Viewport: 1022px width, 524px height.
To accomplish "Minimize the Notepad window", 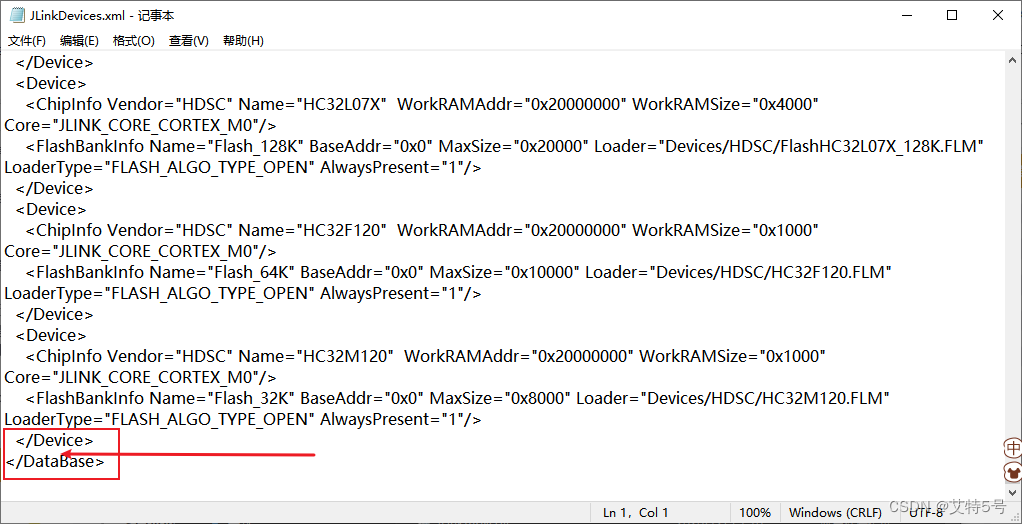I will pos(905,16).
